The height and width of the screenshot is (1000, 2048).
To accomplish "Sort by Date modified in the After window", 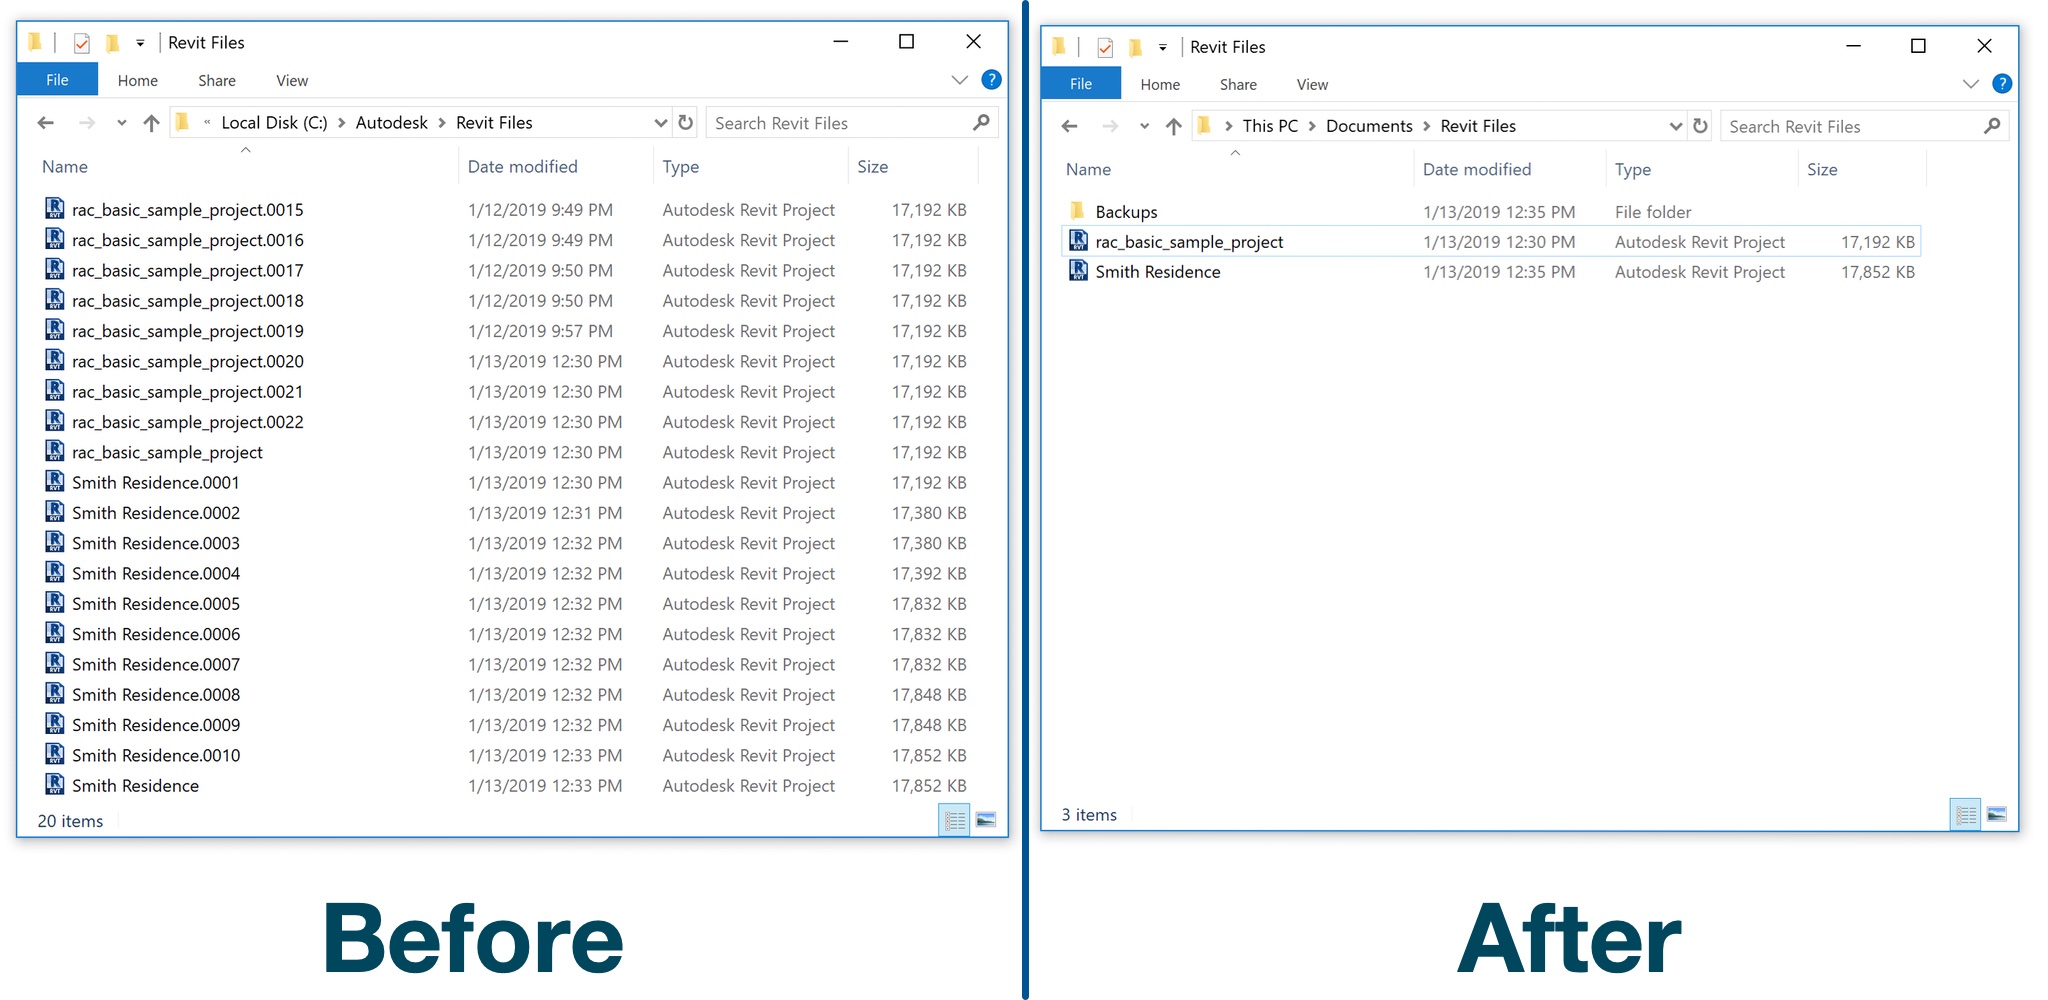I will pyautogui.click(x=1477, y=170).
